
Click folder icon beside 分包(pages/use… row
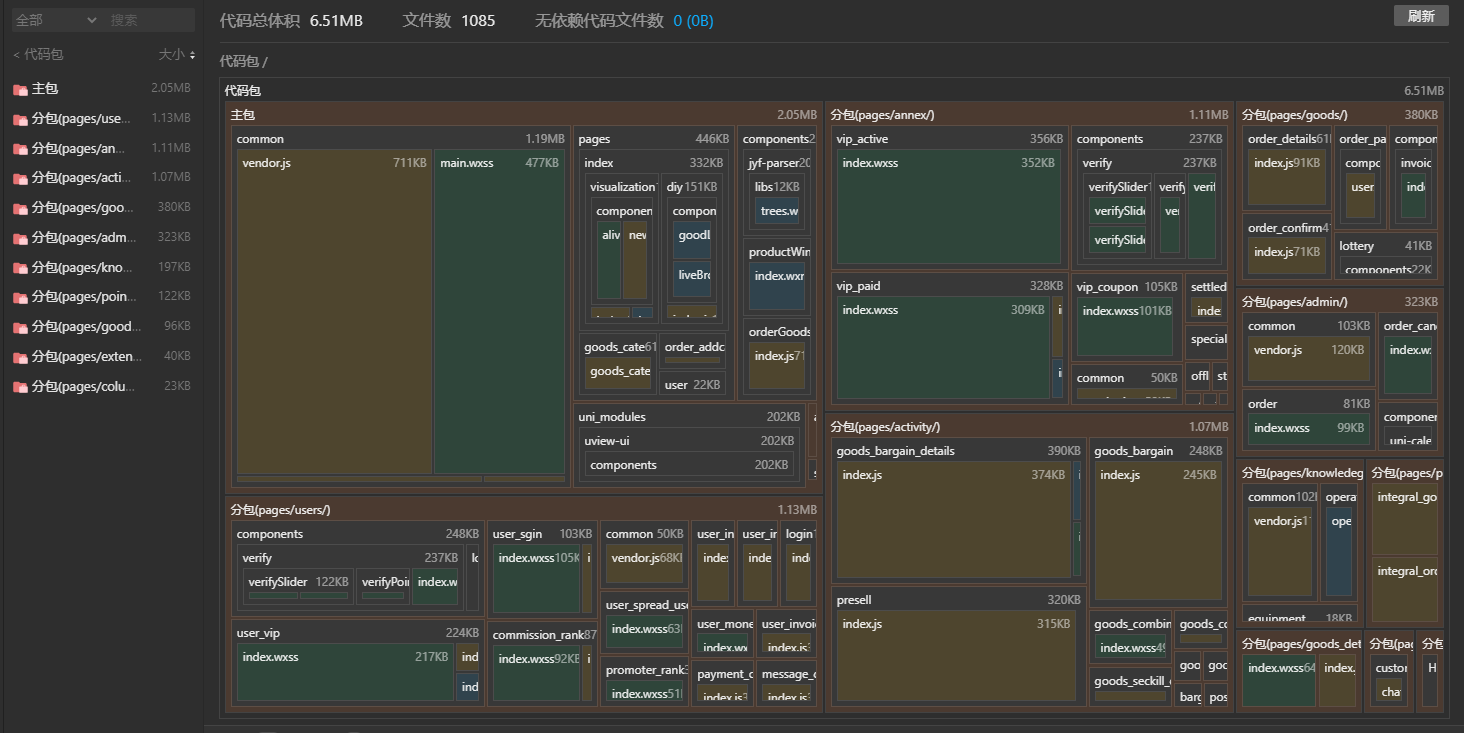tap(20, 119)
